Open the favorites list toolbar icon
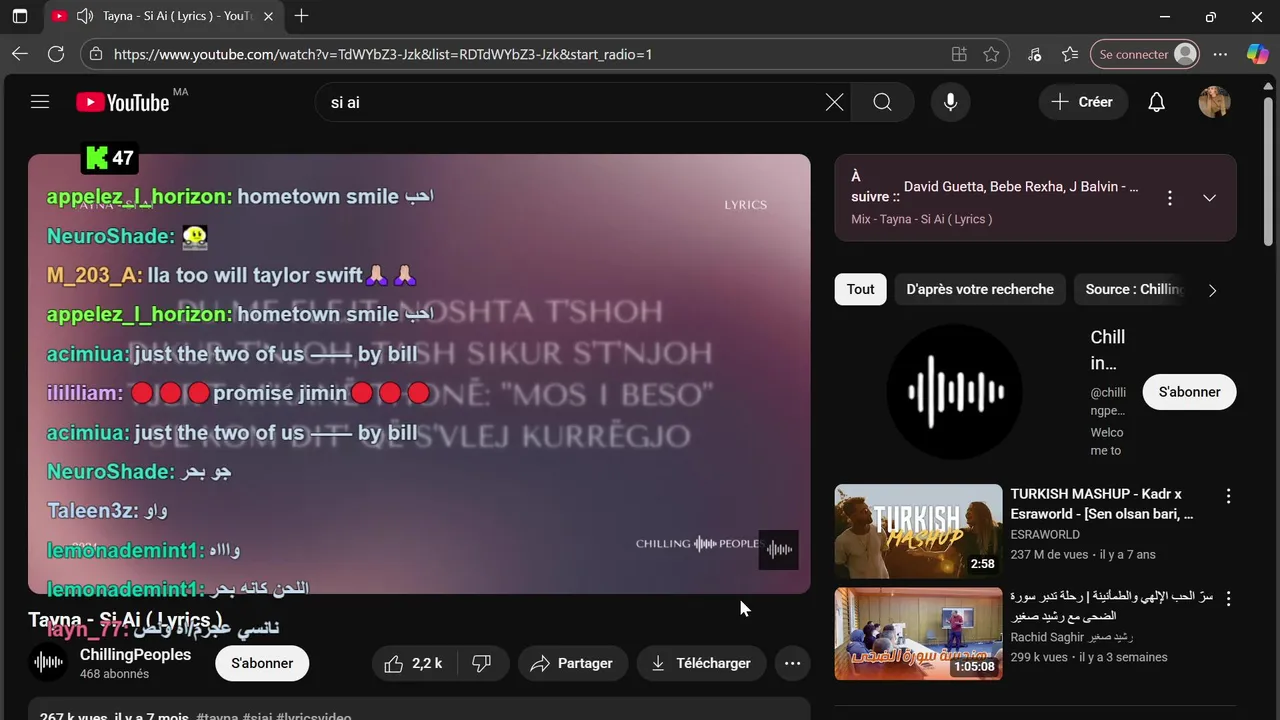The width and height of the screenshot is (1280, 720). 1070,54
